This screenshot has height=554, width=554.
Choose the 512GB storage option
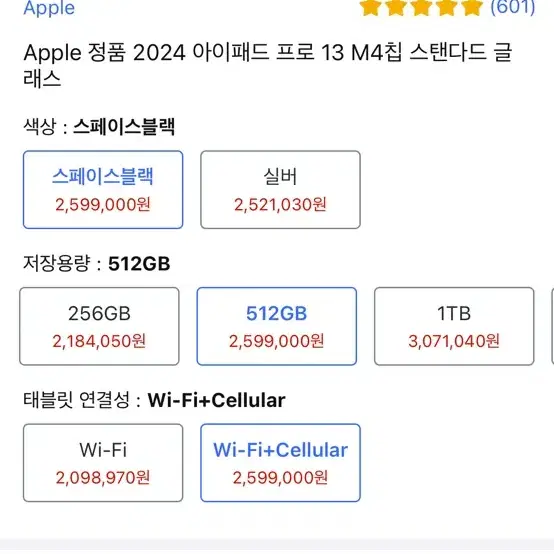tap(277, 326)
